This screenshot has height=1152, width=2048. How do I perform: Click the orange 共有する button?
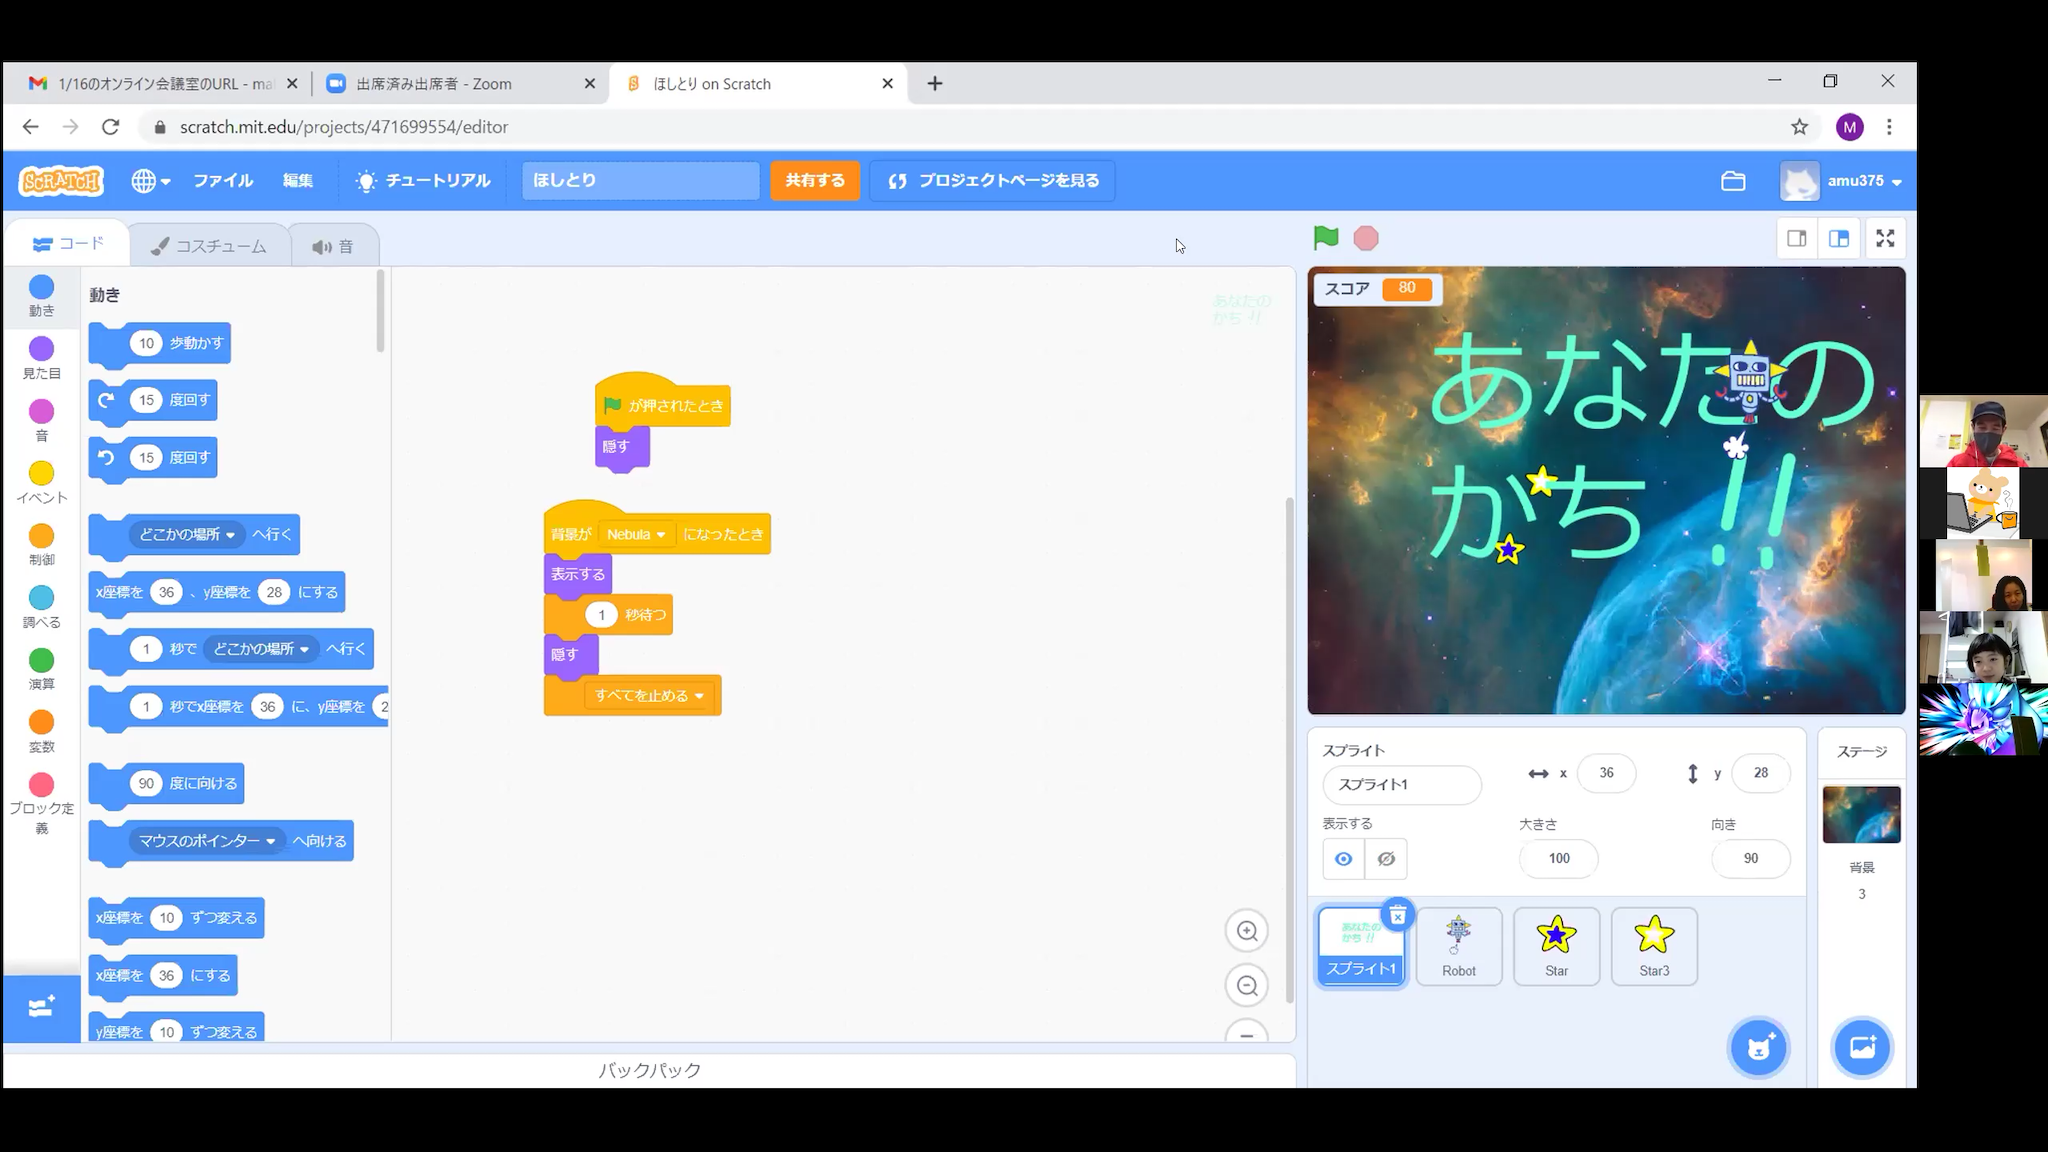click(x=815, y=181)
